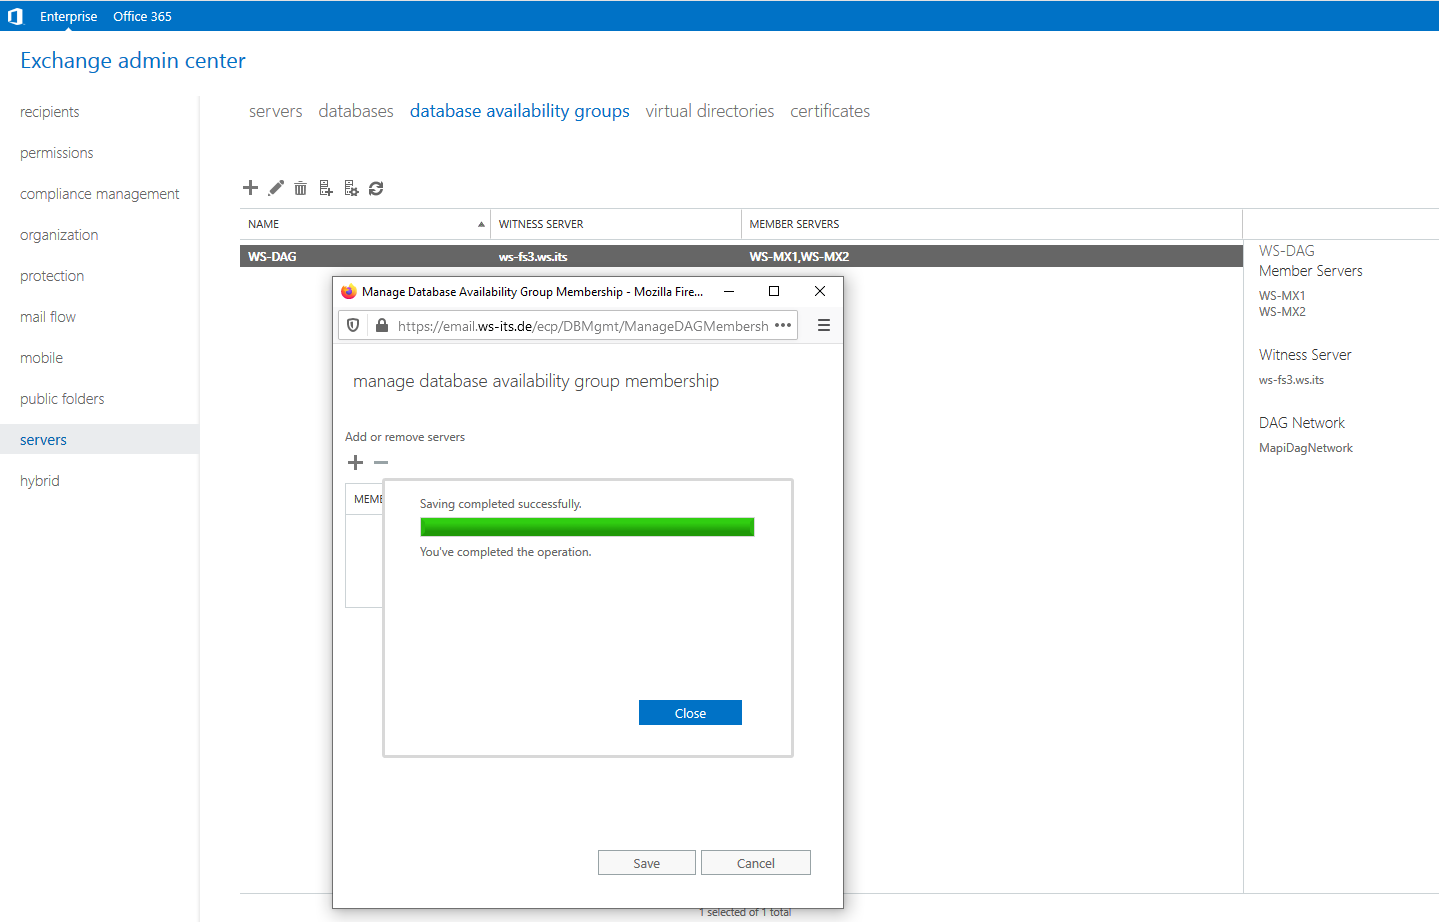Click the padlock site security icon
Viewport: 1439px width, 922px height.
click(381, 325)
